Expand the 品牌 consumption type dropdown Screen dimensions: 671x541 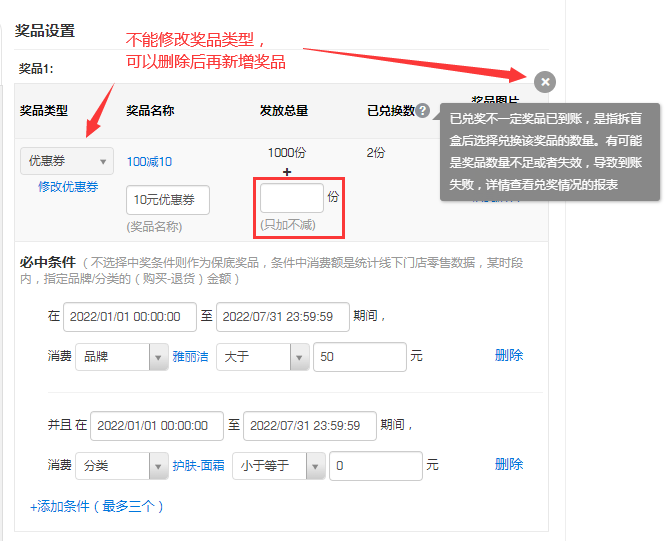coord(121,356)
